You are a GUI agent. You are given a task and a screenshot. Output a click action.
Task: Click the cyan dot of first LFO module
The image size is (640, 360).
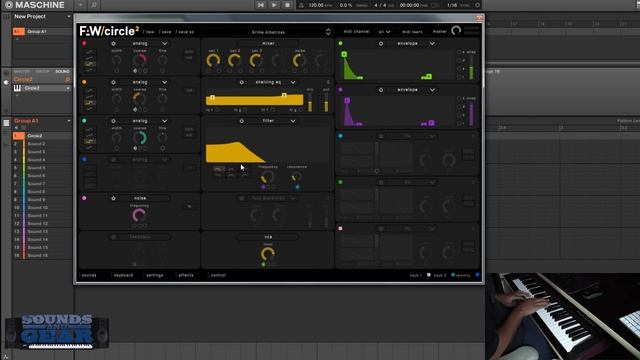[340, 136]
